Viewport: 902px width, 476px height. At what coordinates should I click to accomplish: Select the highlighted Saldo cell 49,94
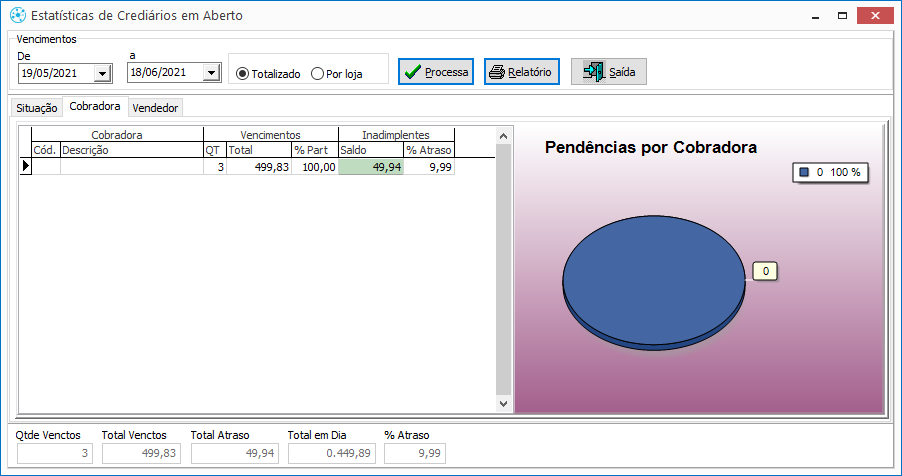371,167
